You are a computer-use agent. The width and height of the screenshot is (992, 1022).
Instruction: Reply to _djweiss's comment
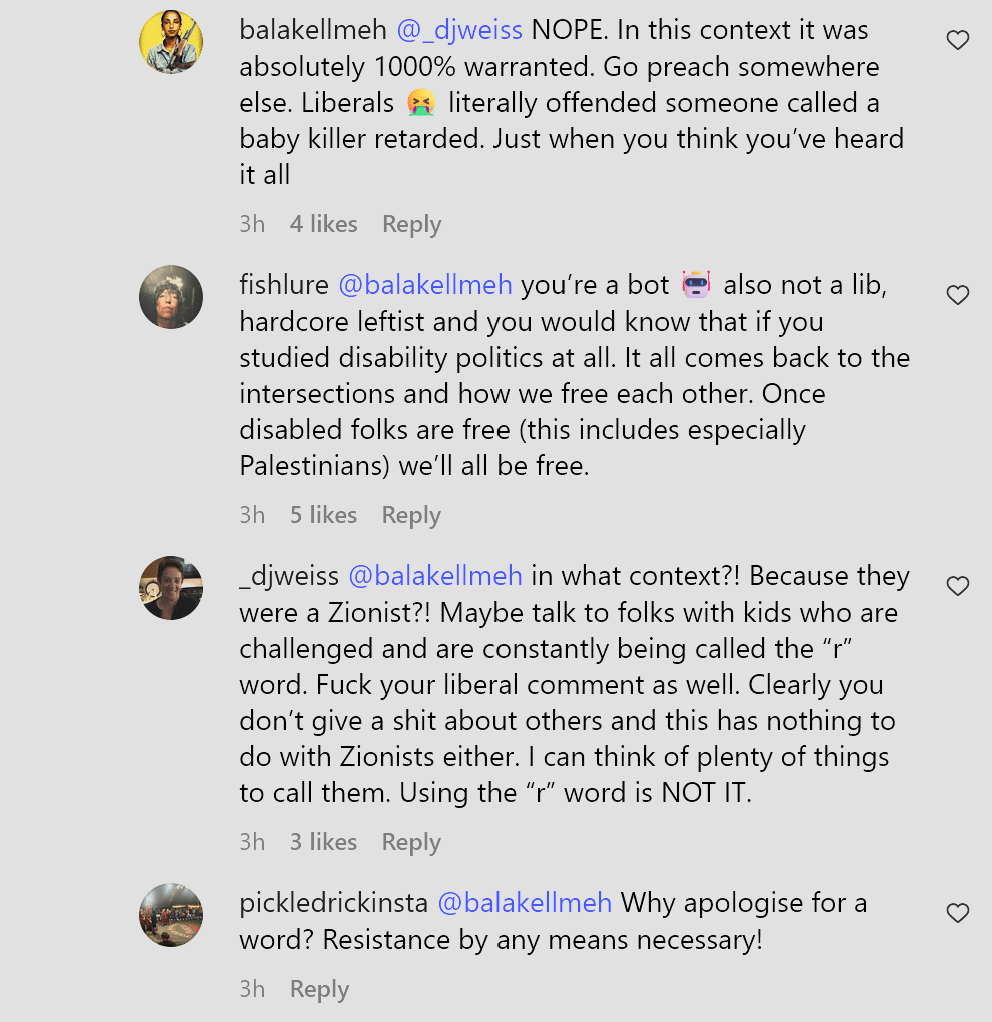[x=411, y=842]
